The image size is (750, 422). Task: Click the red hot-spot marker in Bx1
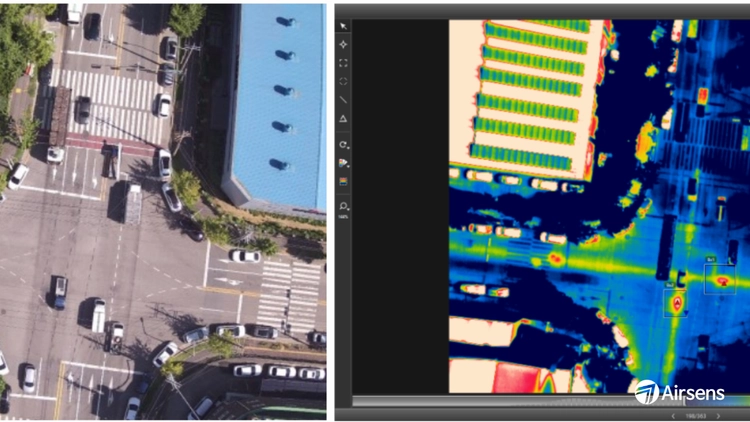[x=724, y=283]
